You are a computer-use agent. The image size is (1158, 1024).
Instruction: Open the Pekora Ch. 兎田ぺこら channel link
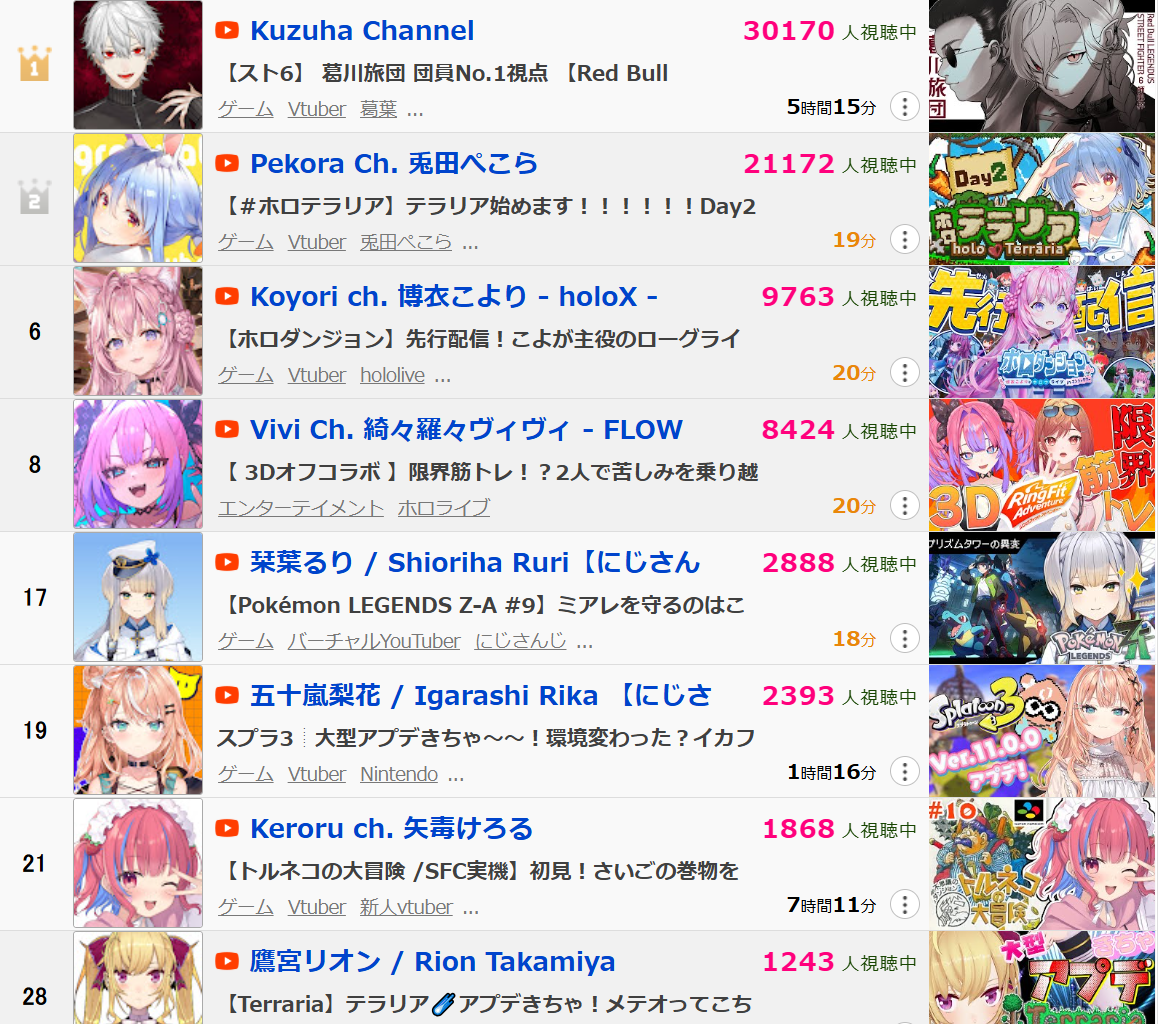click(394, 163)
